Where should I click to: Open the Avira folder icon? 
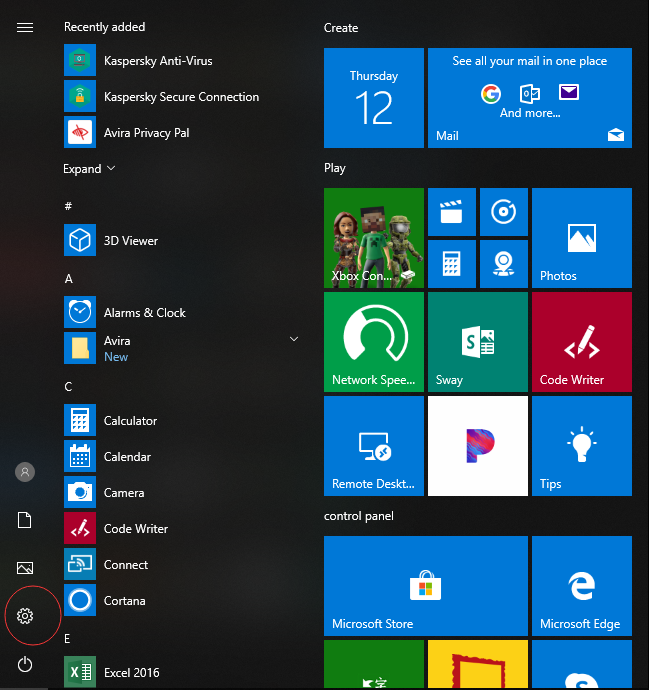point(80,348)
